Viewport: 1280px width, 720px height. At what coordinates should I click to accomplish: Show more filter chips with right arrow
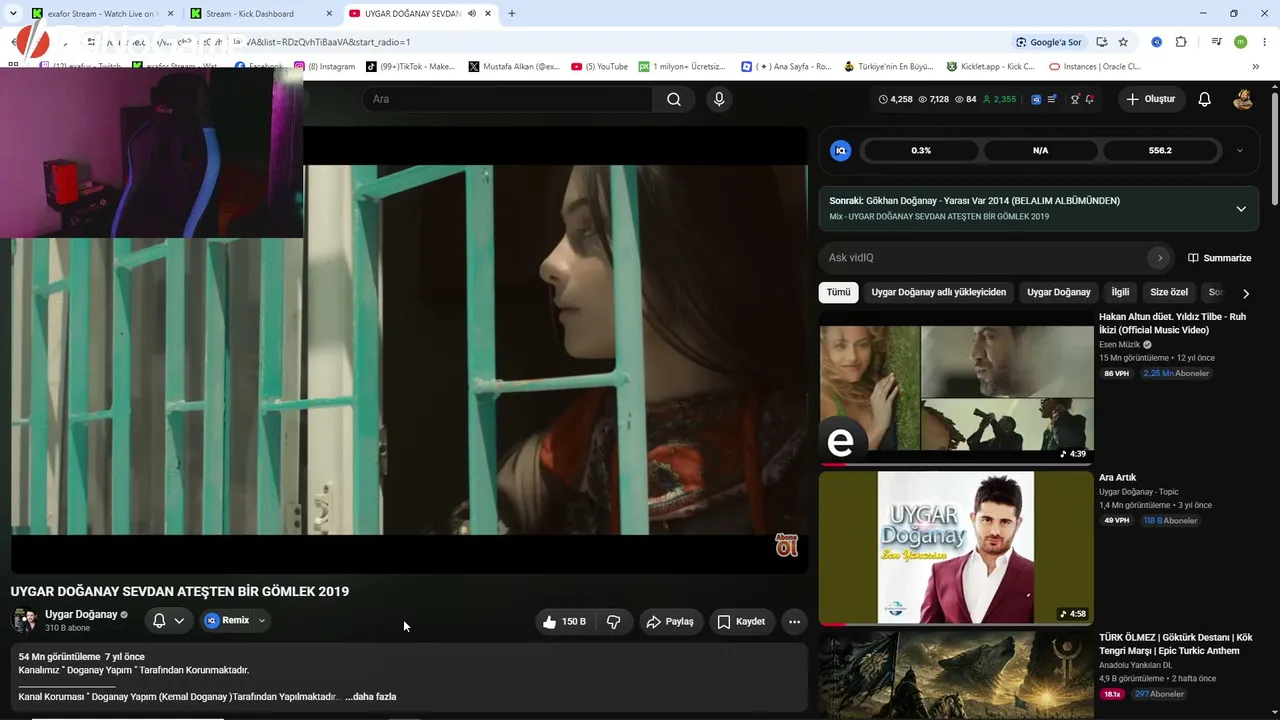click(x=1245, y=293)
